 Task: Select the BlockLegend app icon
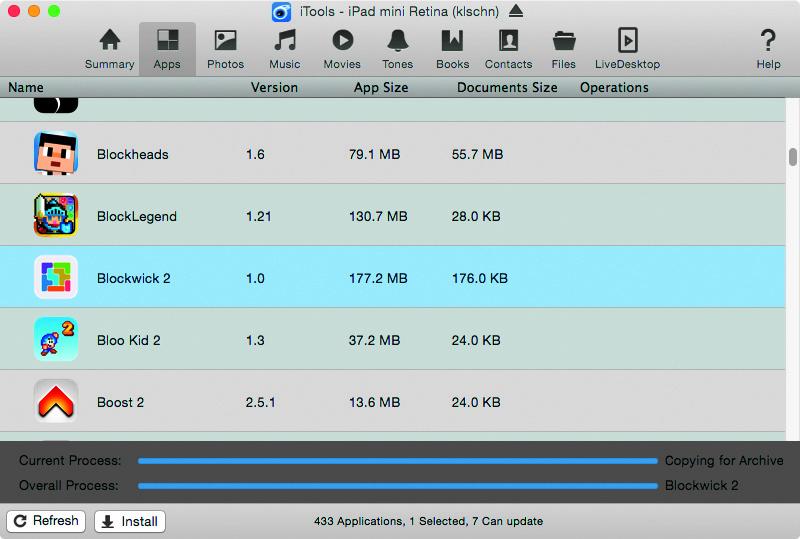[56, 215]
